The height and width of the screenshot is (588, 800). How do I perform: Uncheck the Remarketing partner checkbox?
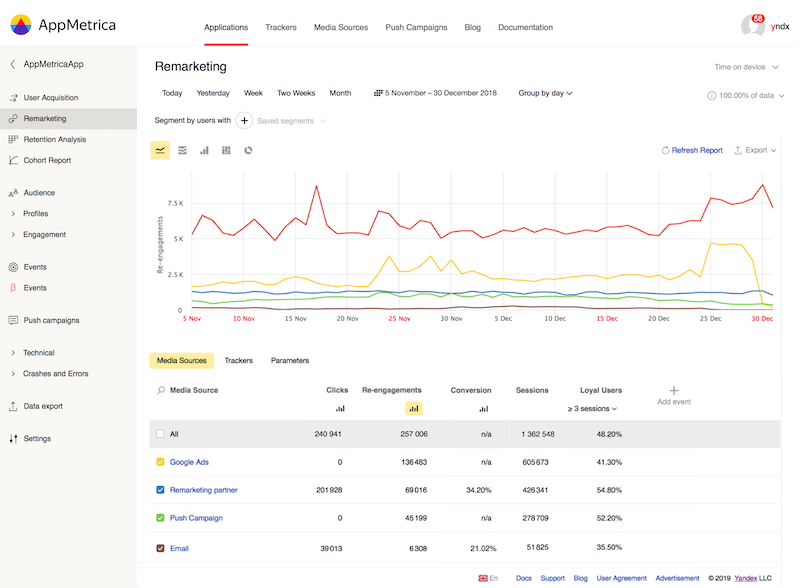point(160,490)
